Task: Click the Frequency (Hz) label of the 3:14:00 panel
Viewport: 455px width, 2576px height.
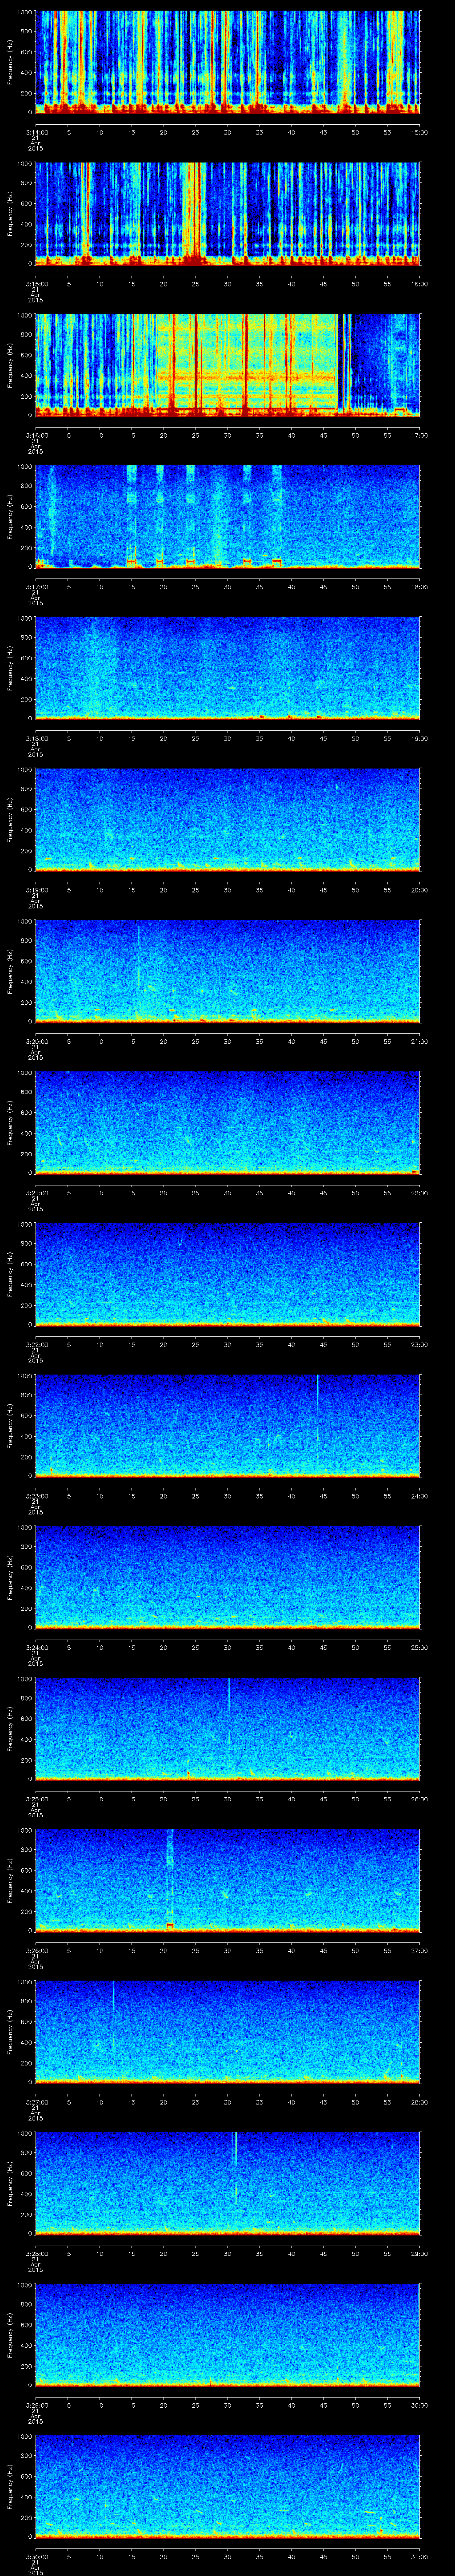Action: 10,62
